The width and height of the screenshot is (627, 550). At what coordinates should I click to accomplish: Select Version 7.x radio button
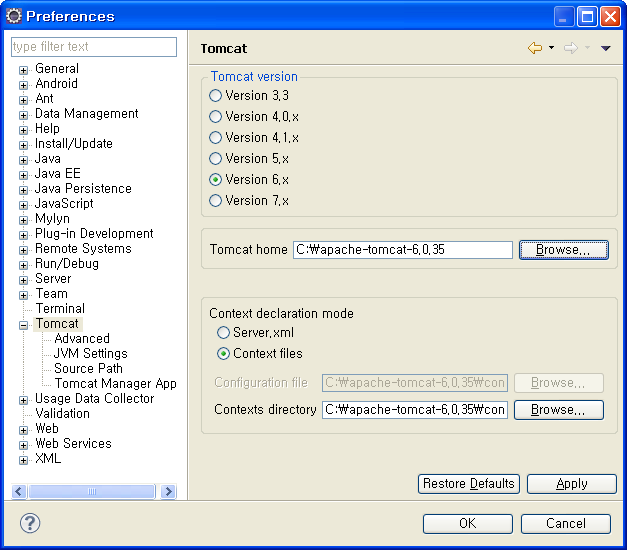(x=216, y=200)
